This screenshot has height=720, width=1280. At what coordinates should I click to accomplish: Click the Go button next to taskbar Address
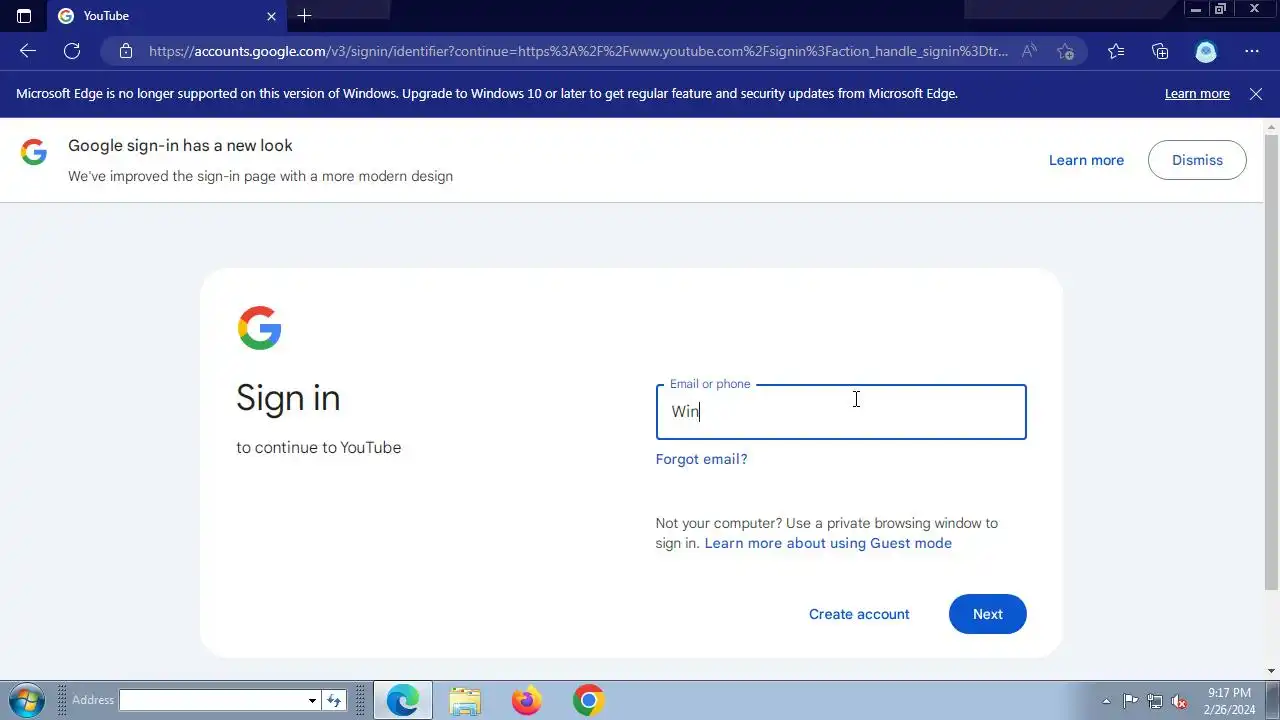coord(334,700)
